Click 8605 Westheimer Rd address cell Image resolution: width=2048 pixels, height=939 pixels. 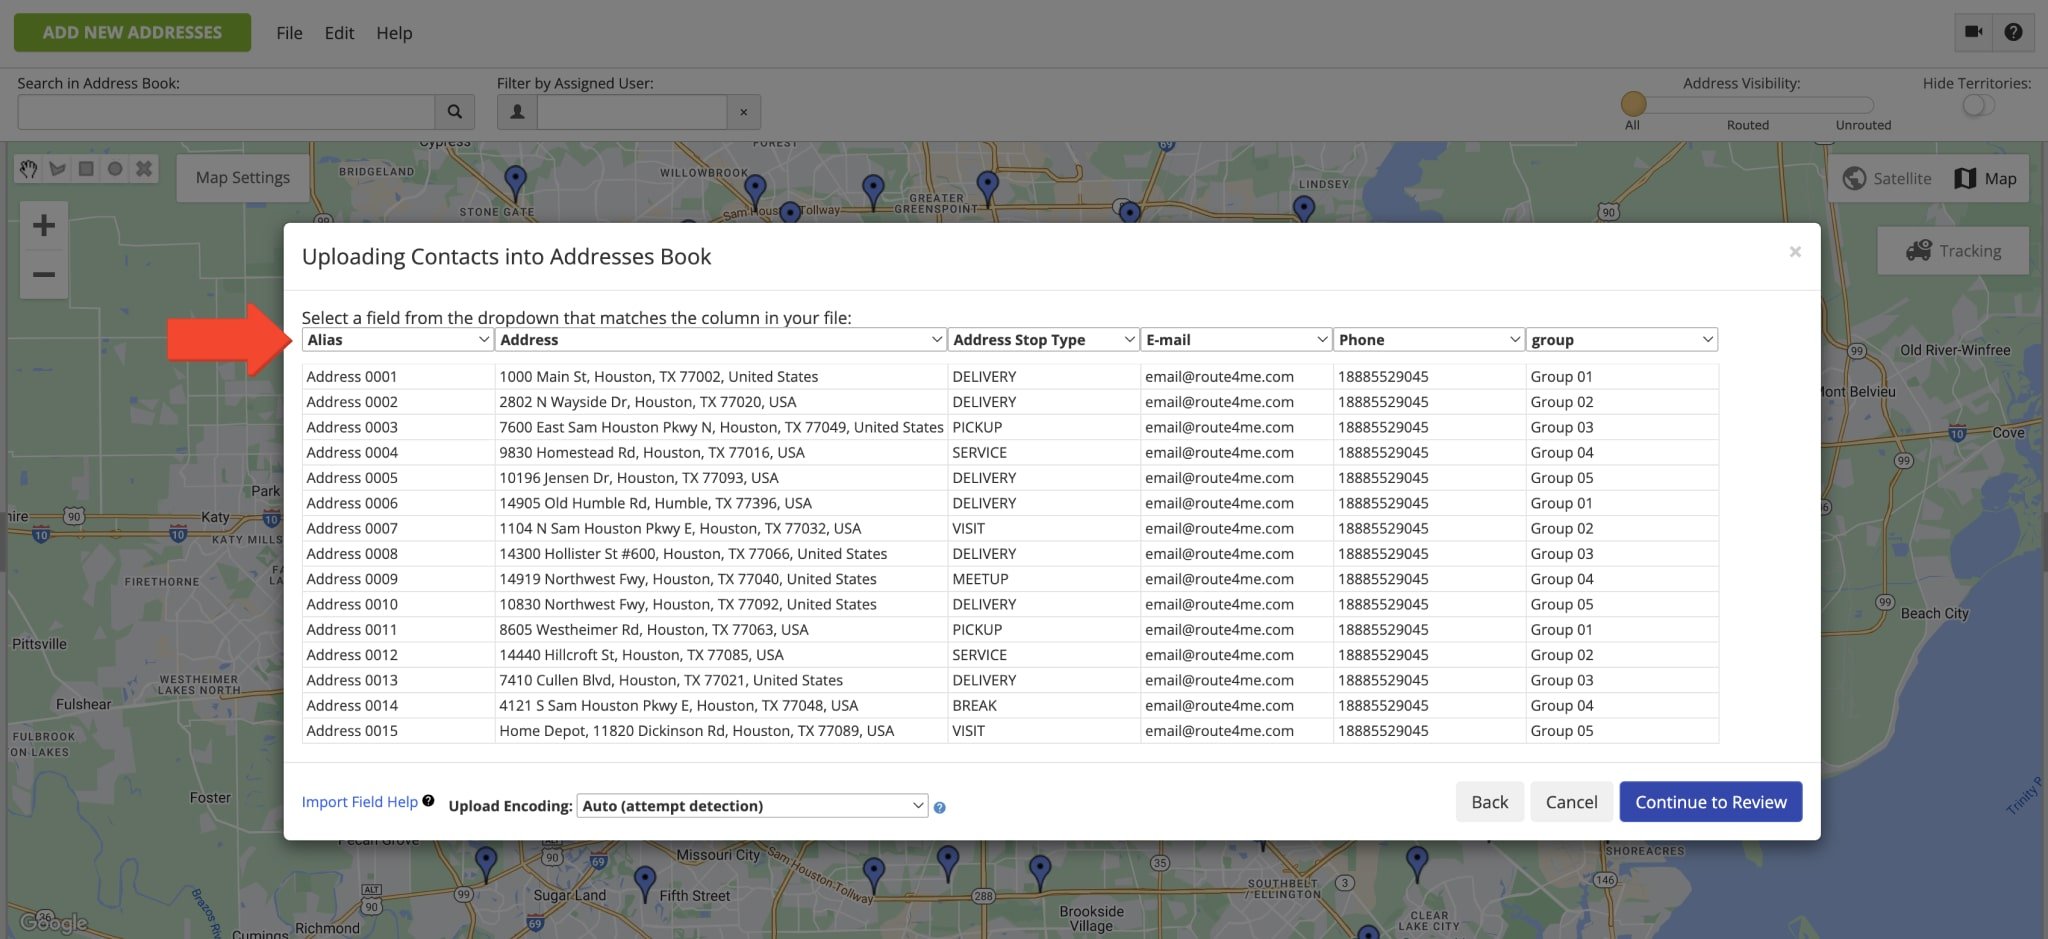click(721, 630)
